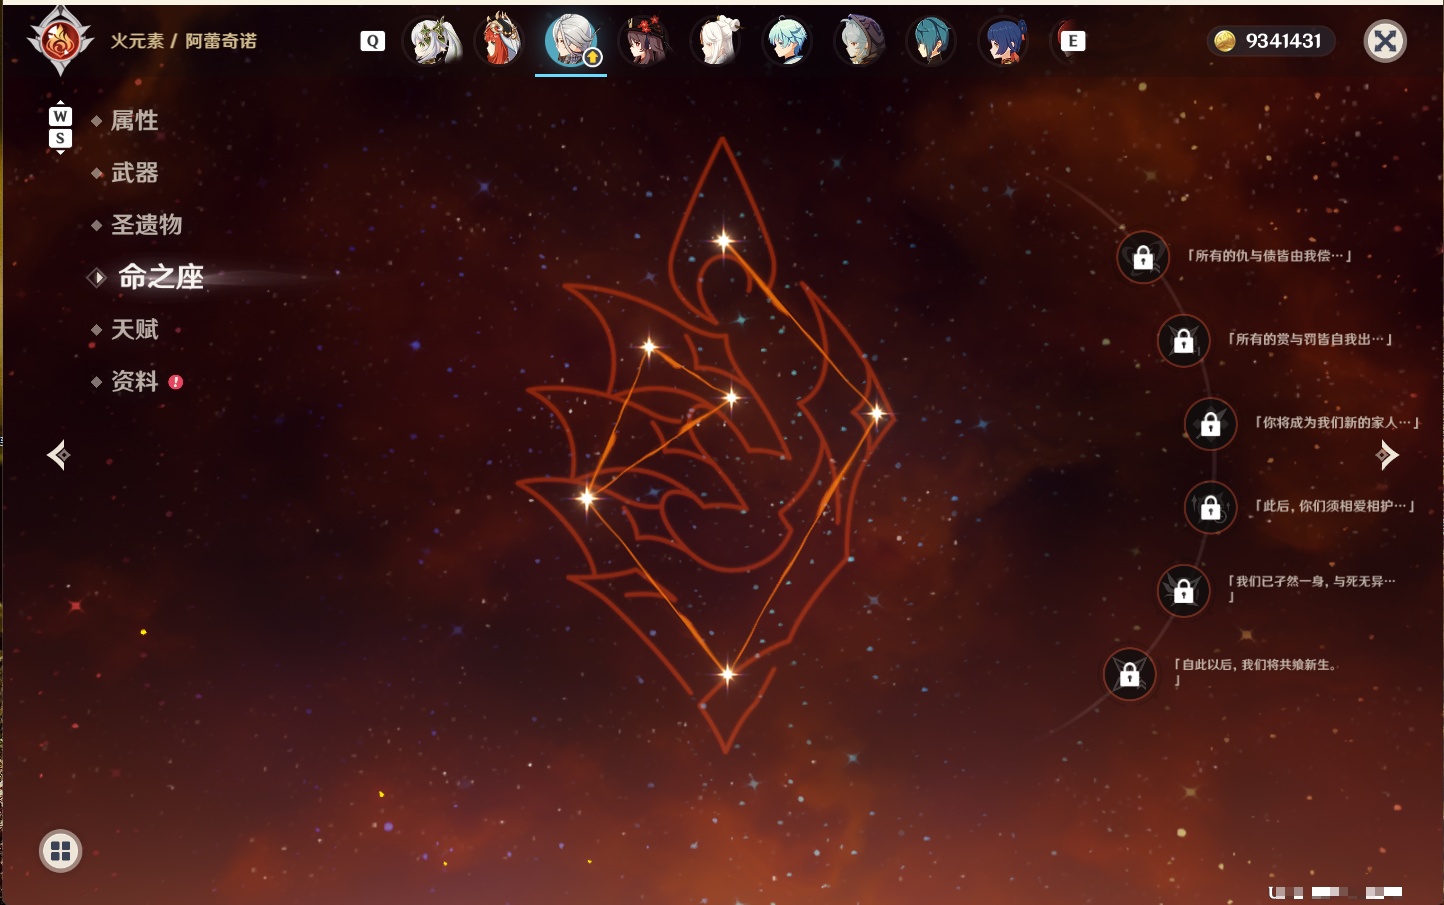Click the W key menu-up indicator
1444x905 pixels.
(x=60, y=116)
